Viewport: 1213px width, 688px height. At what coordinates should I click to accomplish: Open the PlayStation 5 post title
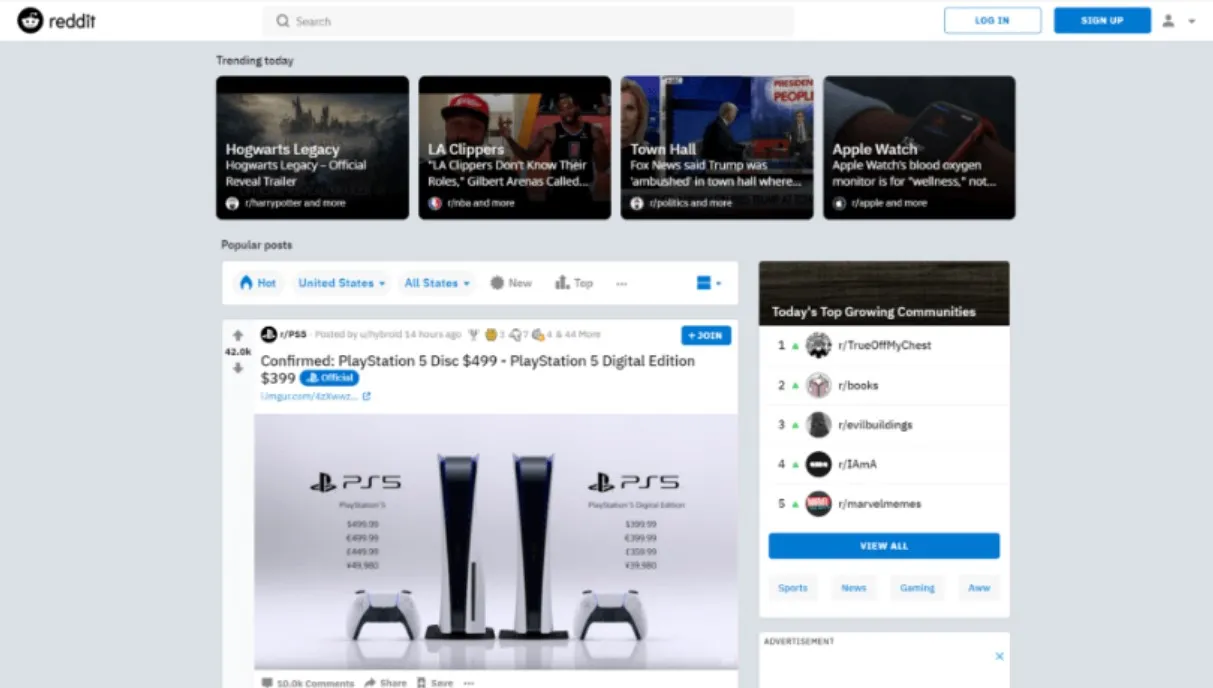[478, 369]
